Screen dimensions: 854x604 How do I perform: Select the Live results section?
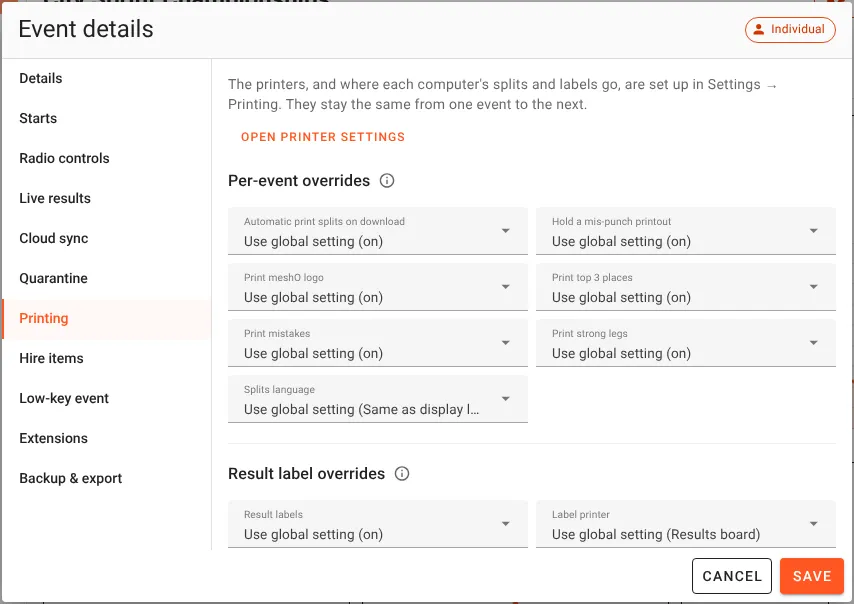click(x=107, y=198)
